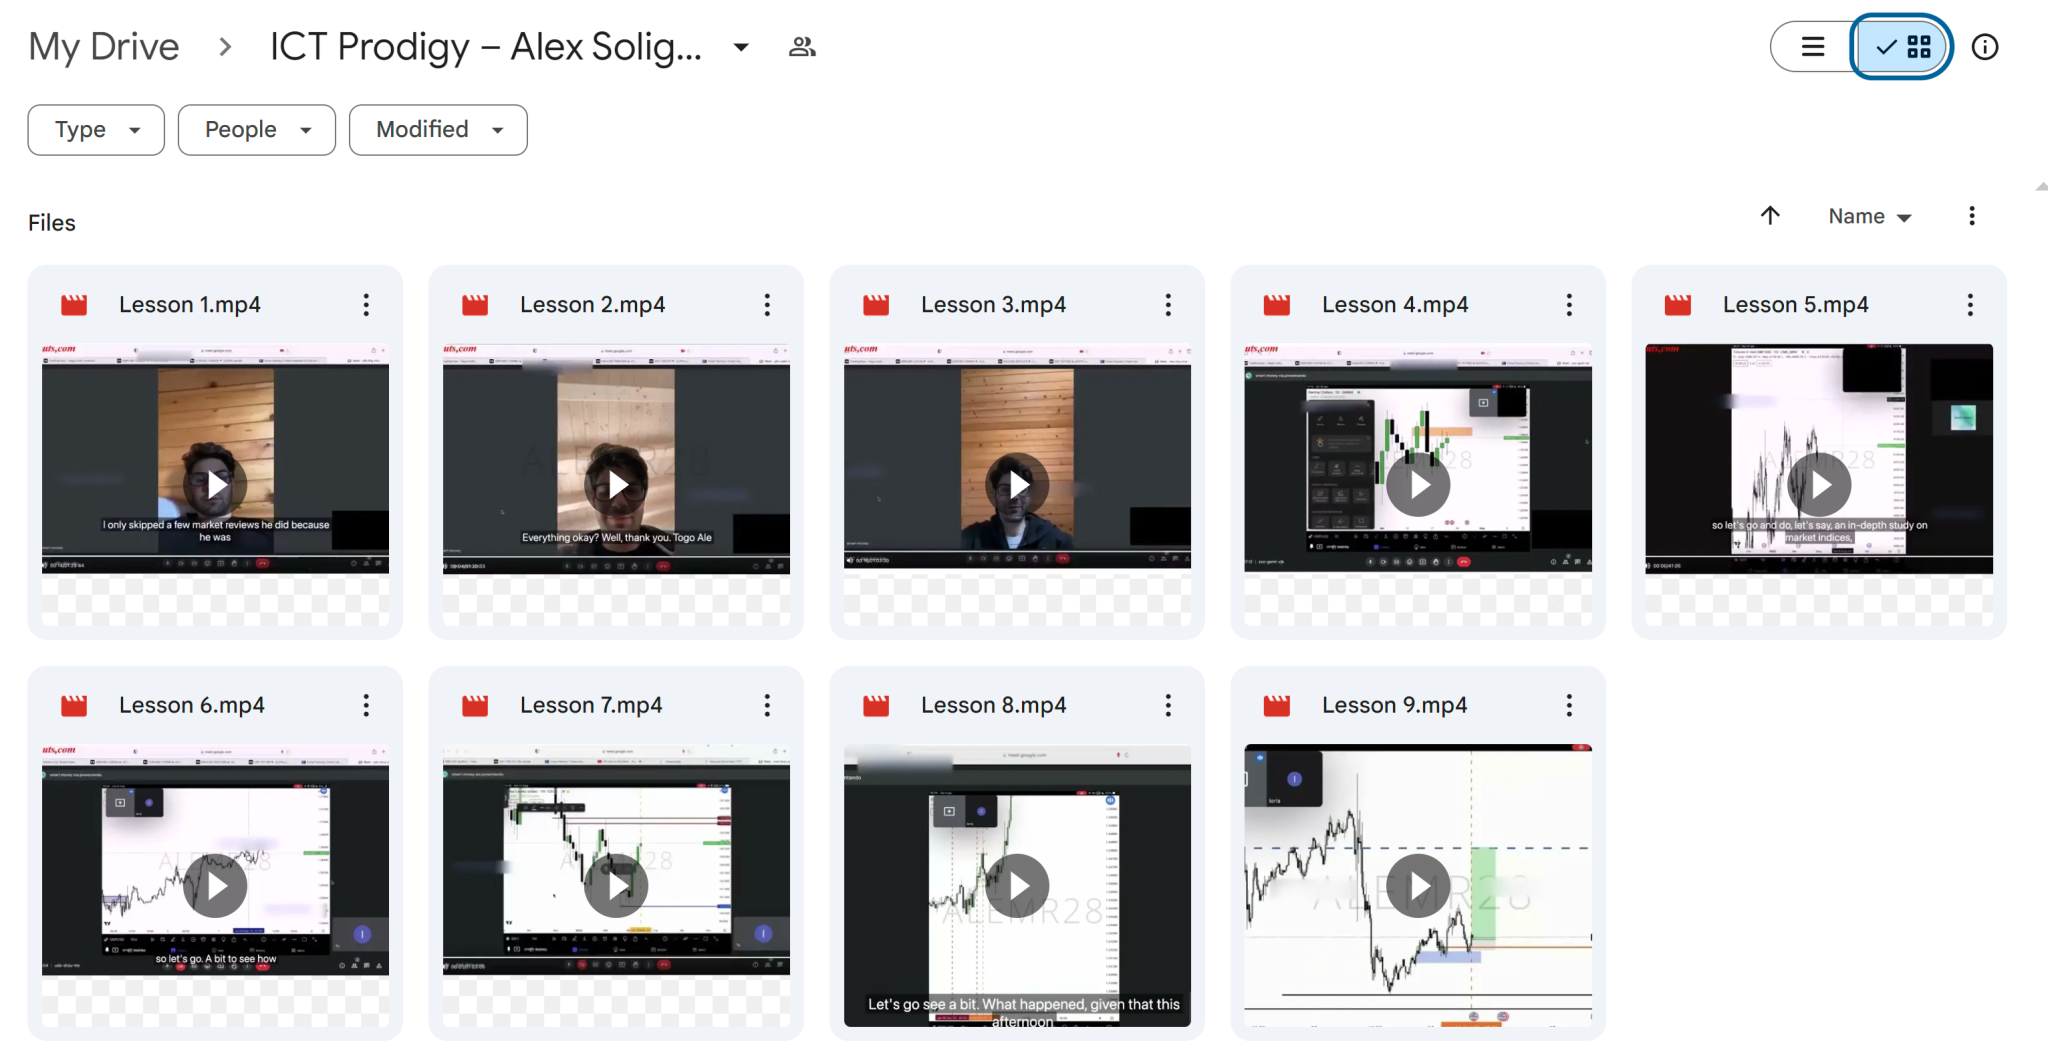Image resolution: width=2048 pixels, height=1059 pixels.
Task: Open three-dot menu for Lesson 8.mp4
Action: [x=1167, y=706]
